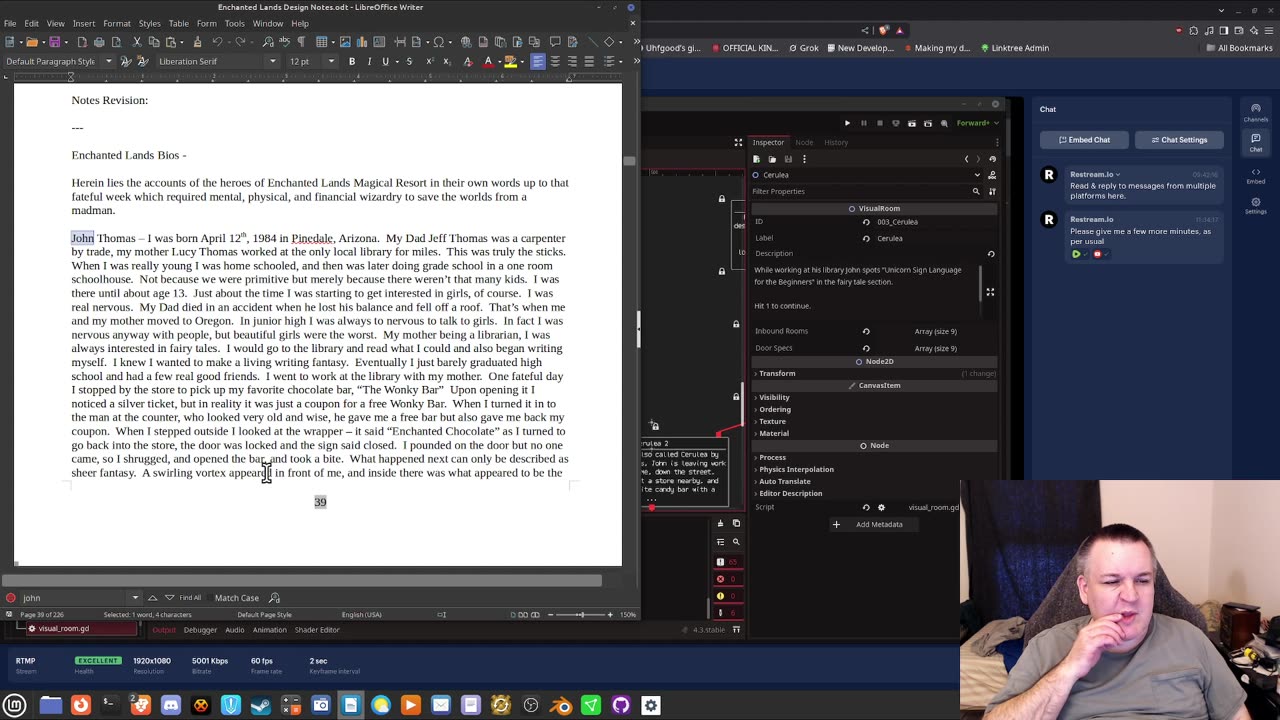The image size is (1280, 720).
Task: Open Animation panel in Godot bottom bar
Action: (x=269, y=630)
